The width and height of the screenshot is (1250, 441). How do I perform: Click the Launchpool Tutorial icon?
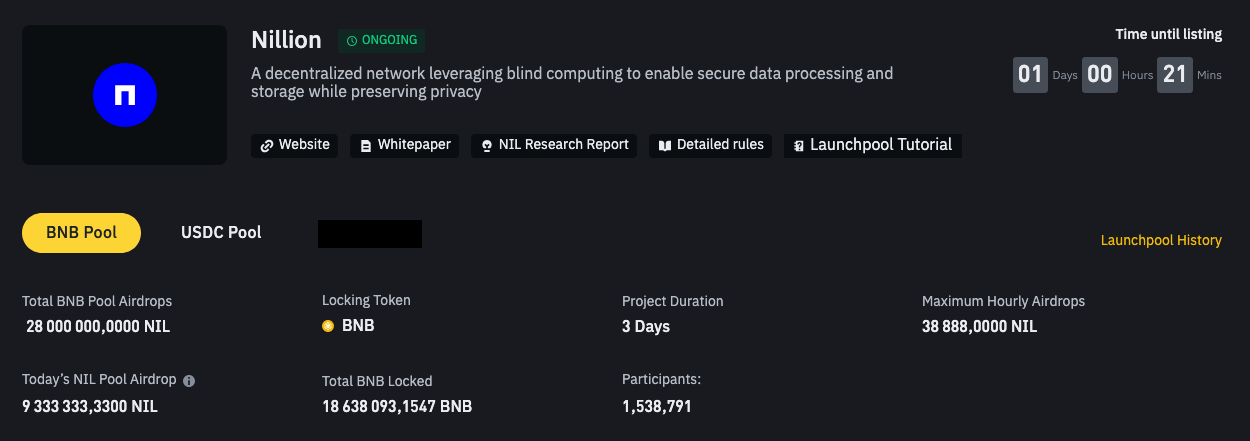pyautogui.click(x=798, y=146)
